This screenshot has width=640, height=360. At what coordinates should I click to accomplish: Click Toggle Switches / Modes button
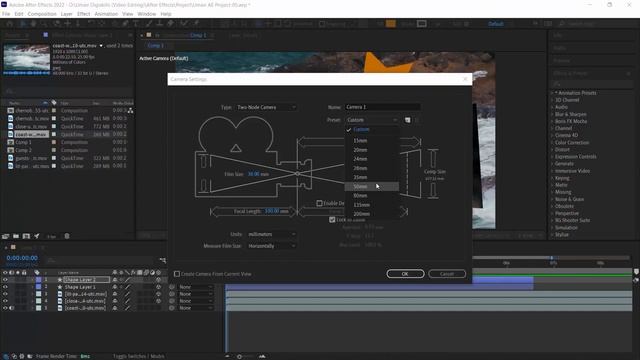138,356
